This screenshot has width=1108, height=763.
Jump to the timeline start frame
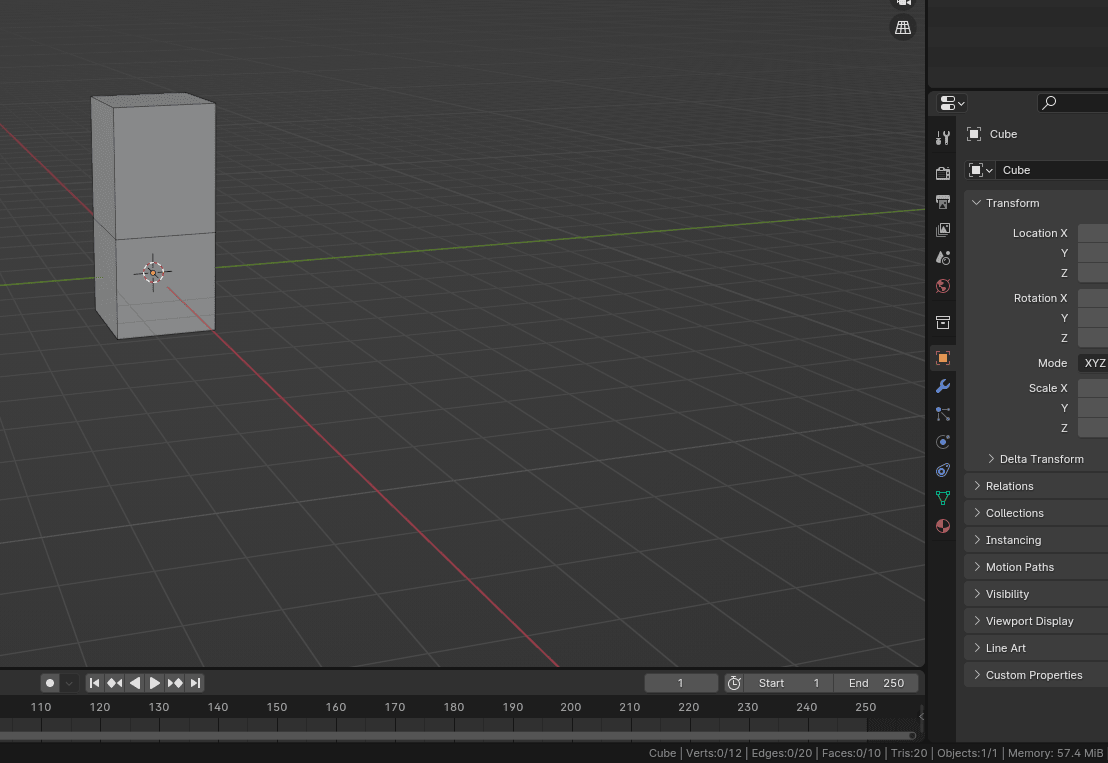94,683
